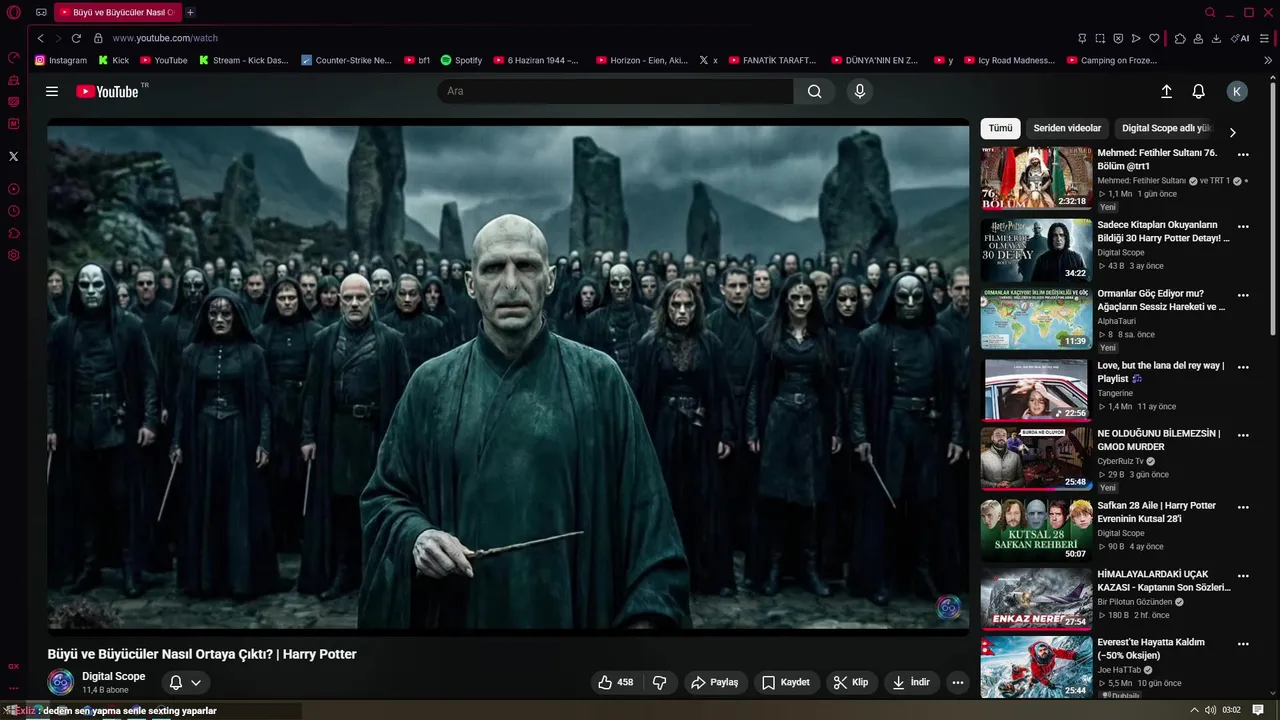Open more video actions ellipsis menu
The image size is (1280, 720).
pyautogui.click(x=958, y=682)
